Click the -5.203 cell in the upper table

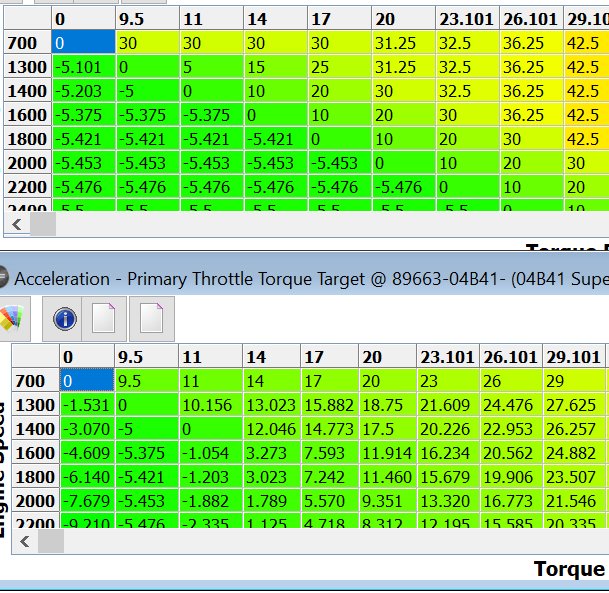tap(84, 91)
